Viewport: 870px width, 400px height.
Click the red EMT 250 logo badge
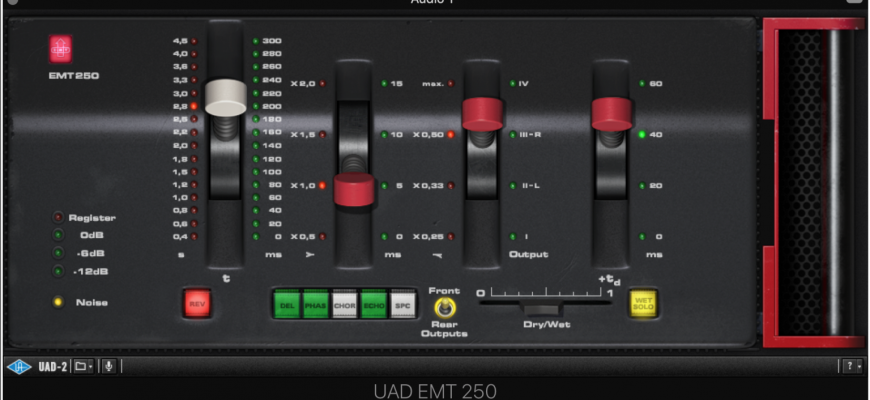click(61, 48)
